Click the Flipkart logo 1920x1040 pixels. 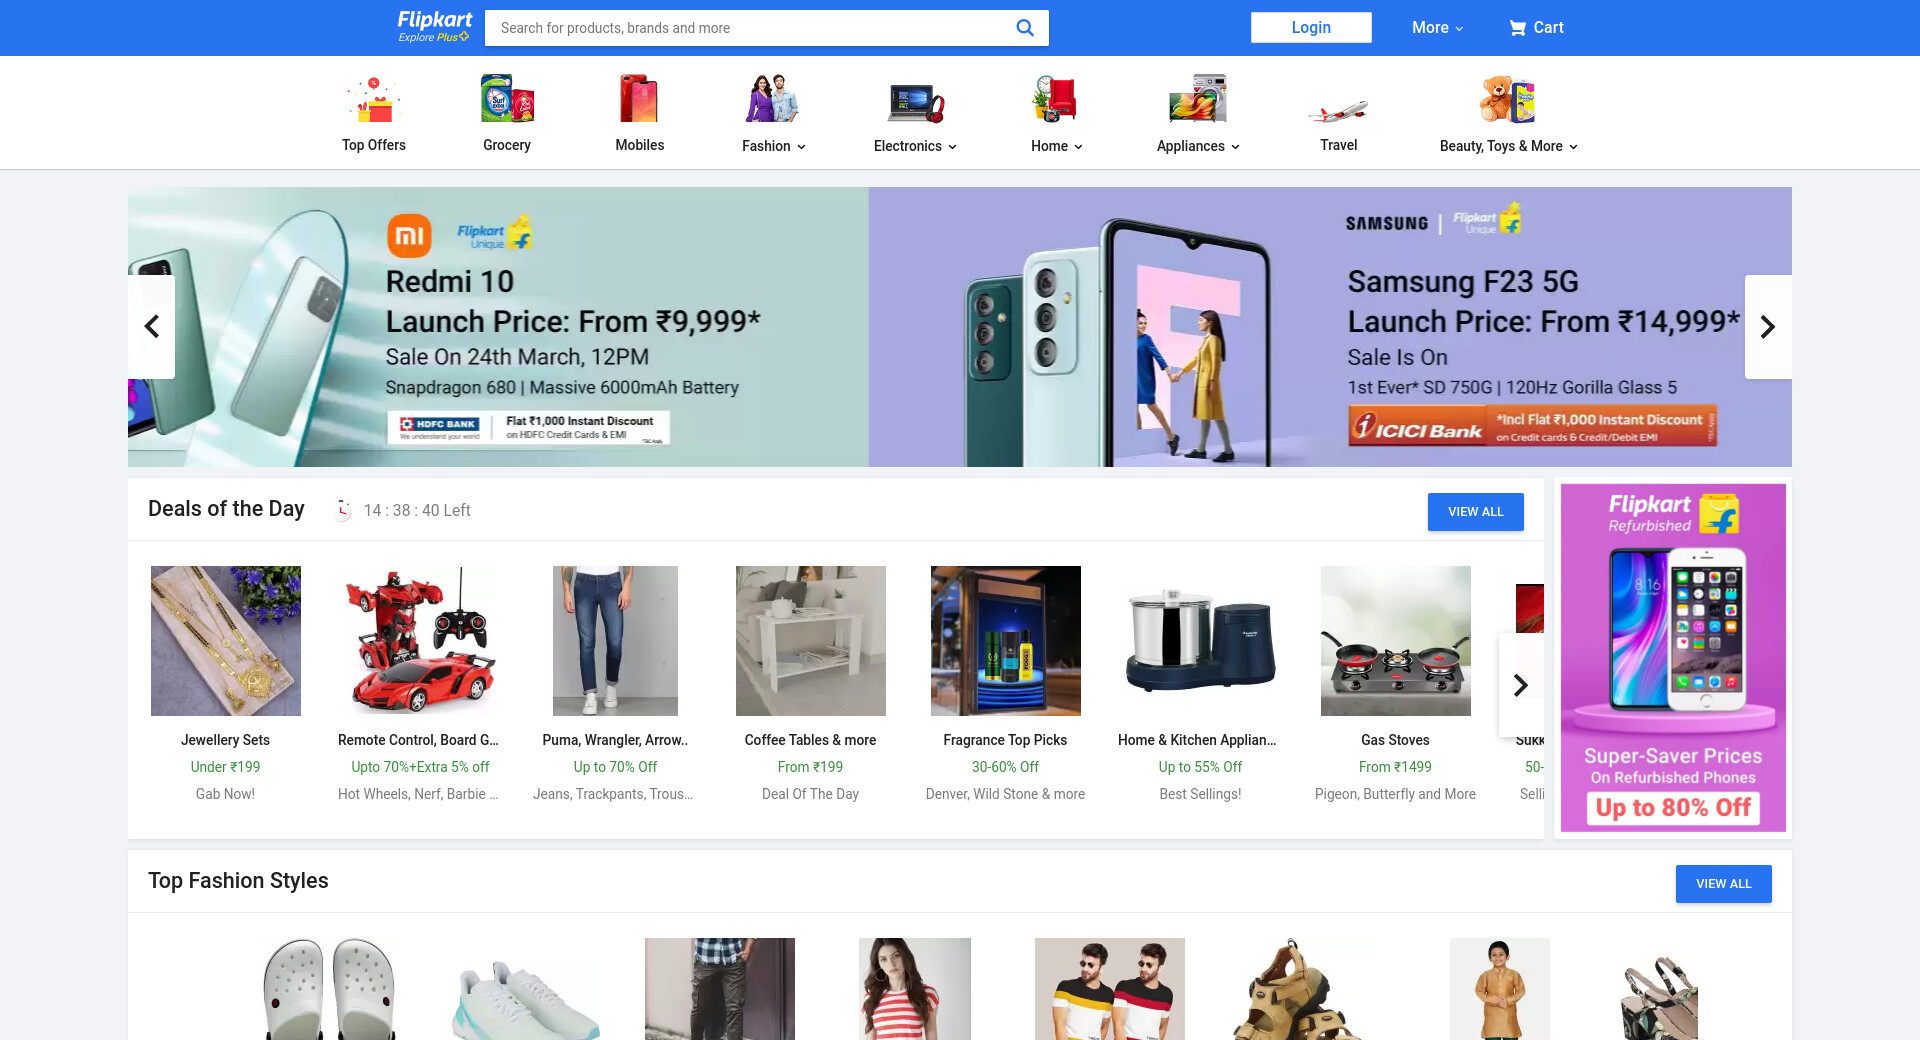pos(435,27)
